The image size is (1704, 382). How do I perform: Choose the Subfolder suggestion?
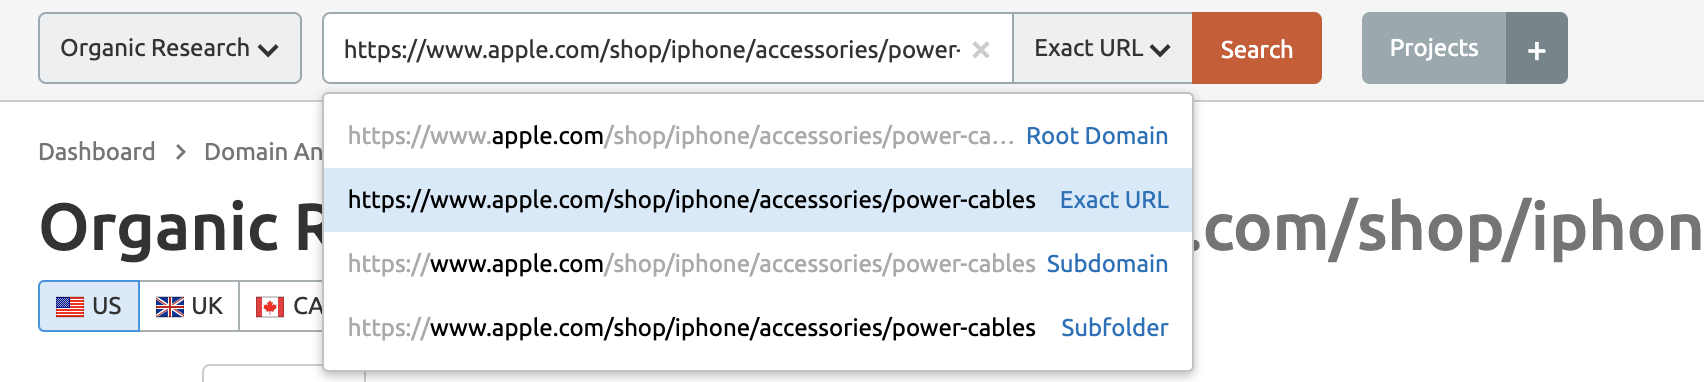(x=758, y=328)
